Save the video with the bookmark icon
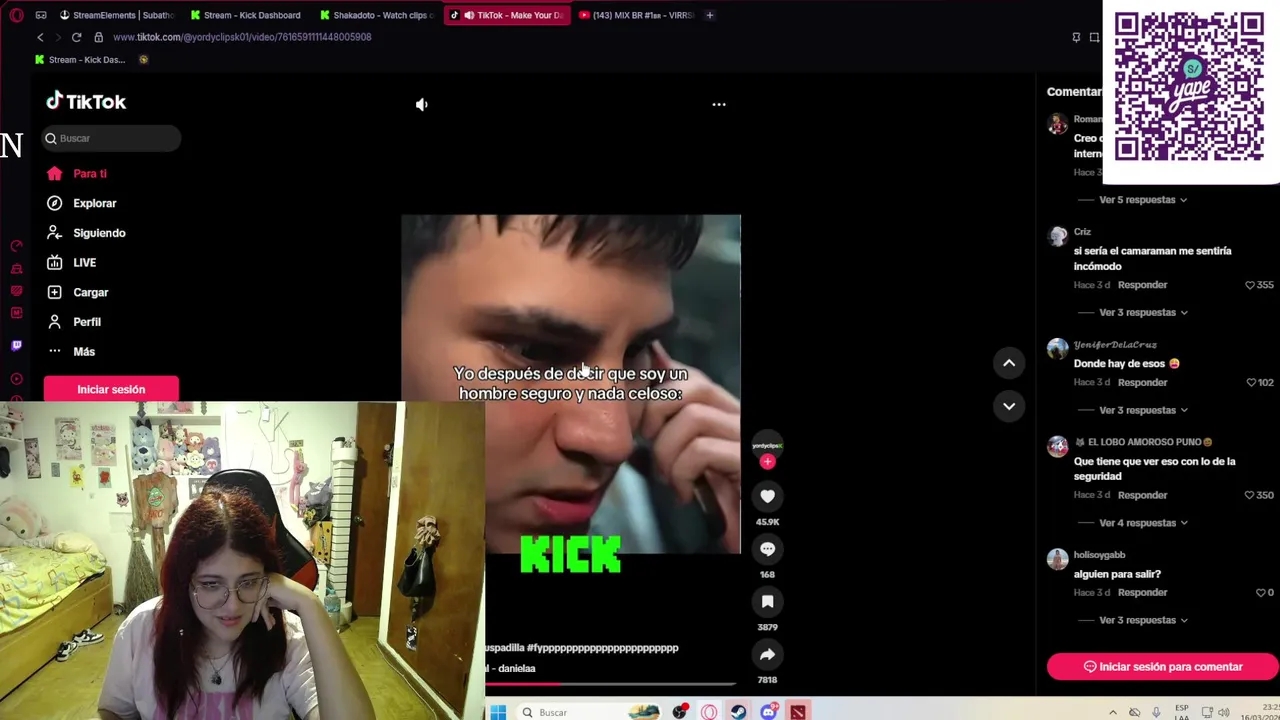The width and height of the screenshot is (1280, 720). pos(767,601)
